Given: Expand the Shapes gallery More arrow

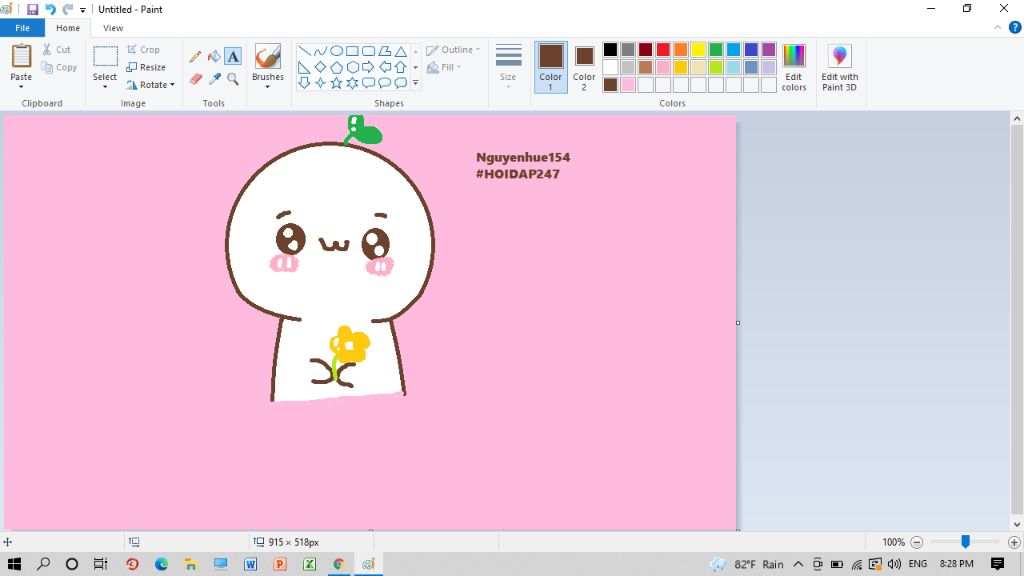Looking at the screenshot, I should (x=415, y=83).
